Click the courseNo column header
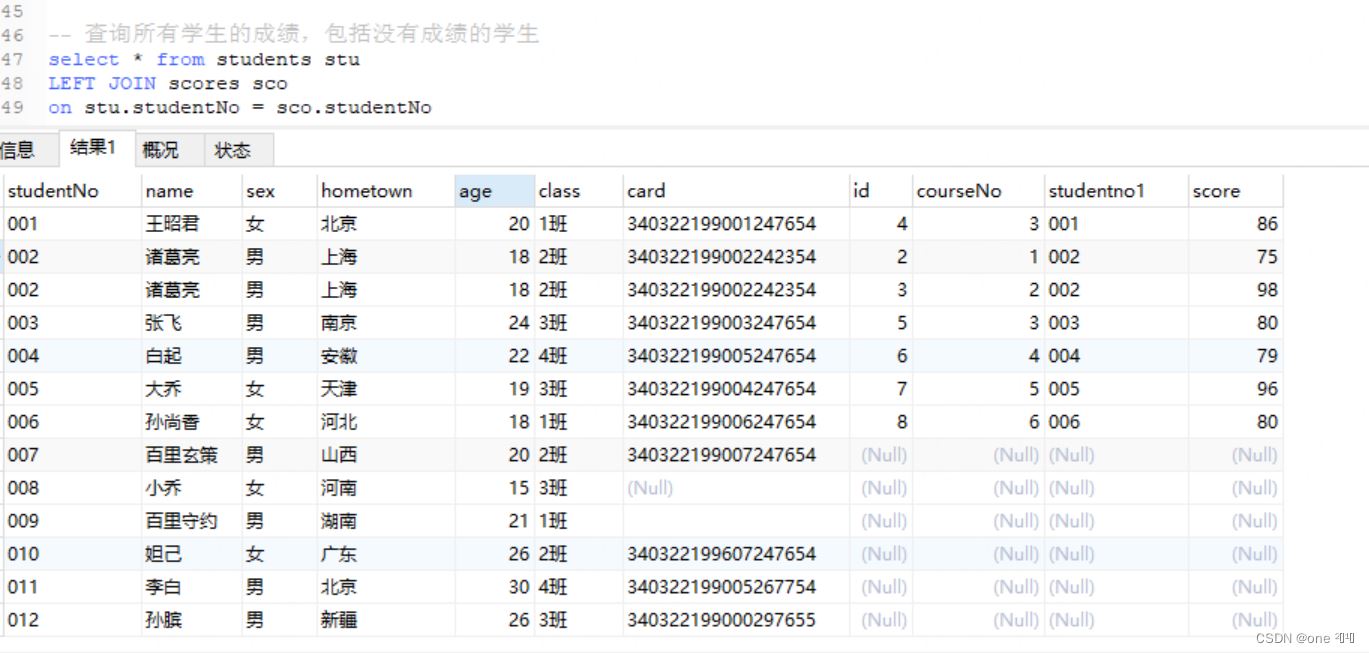 pyautogui.click(x=959, y=191)
